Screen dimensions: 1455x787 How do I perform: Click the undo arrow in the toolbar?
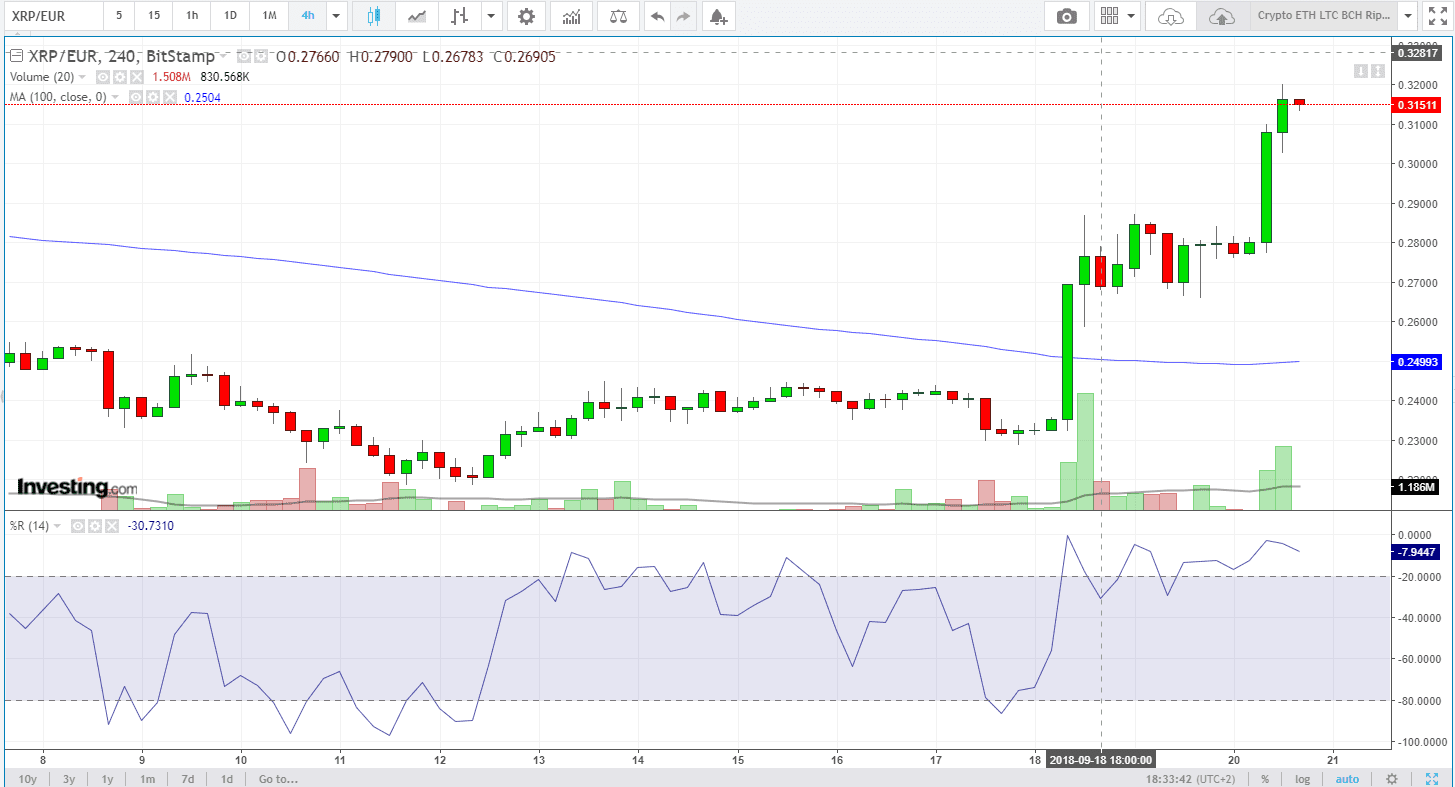[x=657, y=16]
